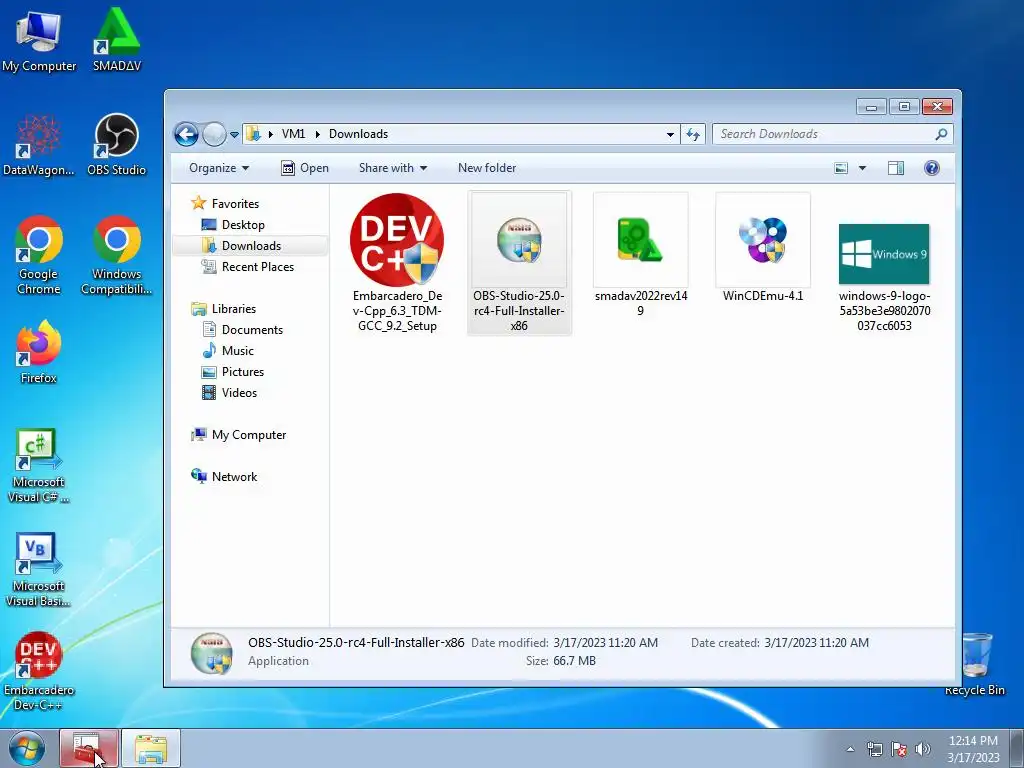This screenshot has width=1024, height=768.
Task: Open Downloads in Favorites
Action: point(251,246)
